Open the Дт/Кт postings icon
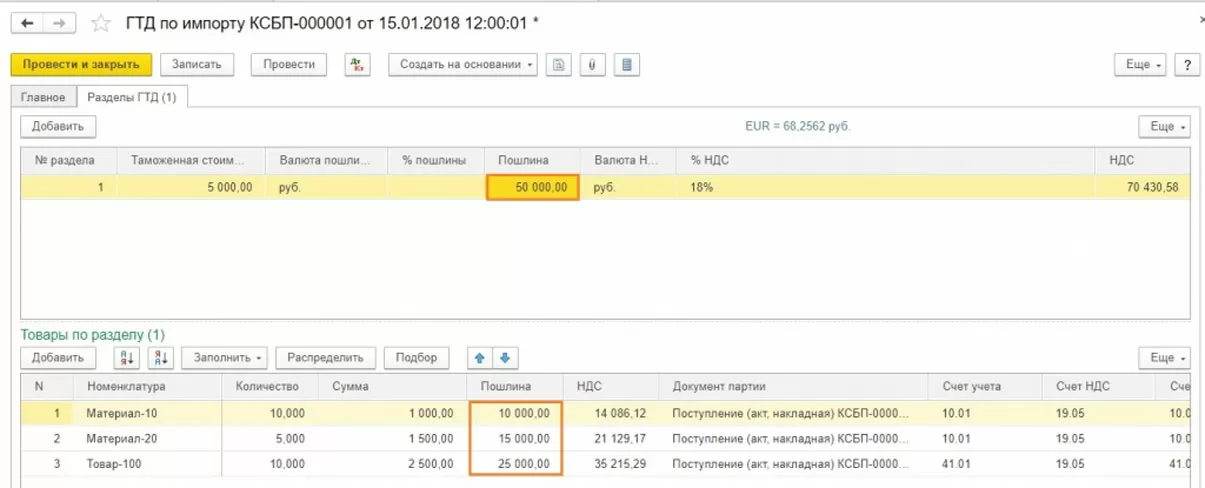The height and width of the screenshot is (488, 1205). 357,64
